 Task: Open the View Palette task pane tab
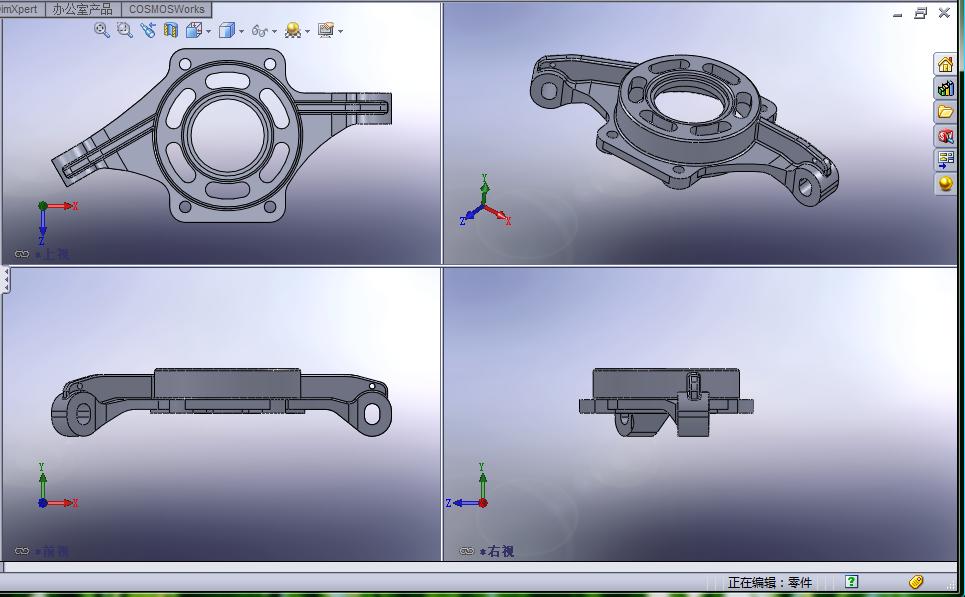click(x=945, y=160)
